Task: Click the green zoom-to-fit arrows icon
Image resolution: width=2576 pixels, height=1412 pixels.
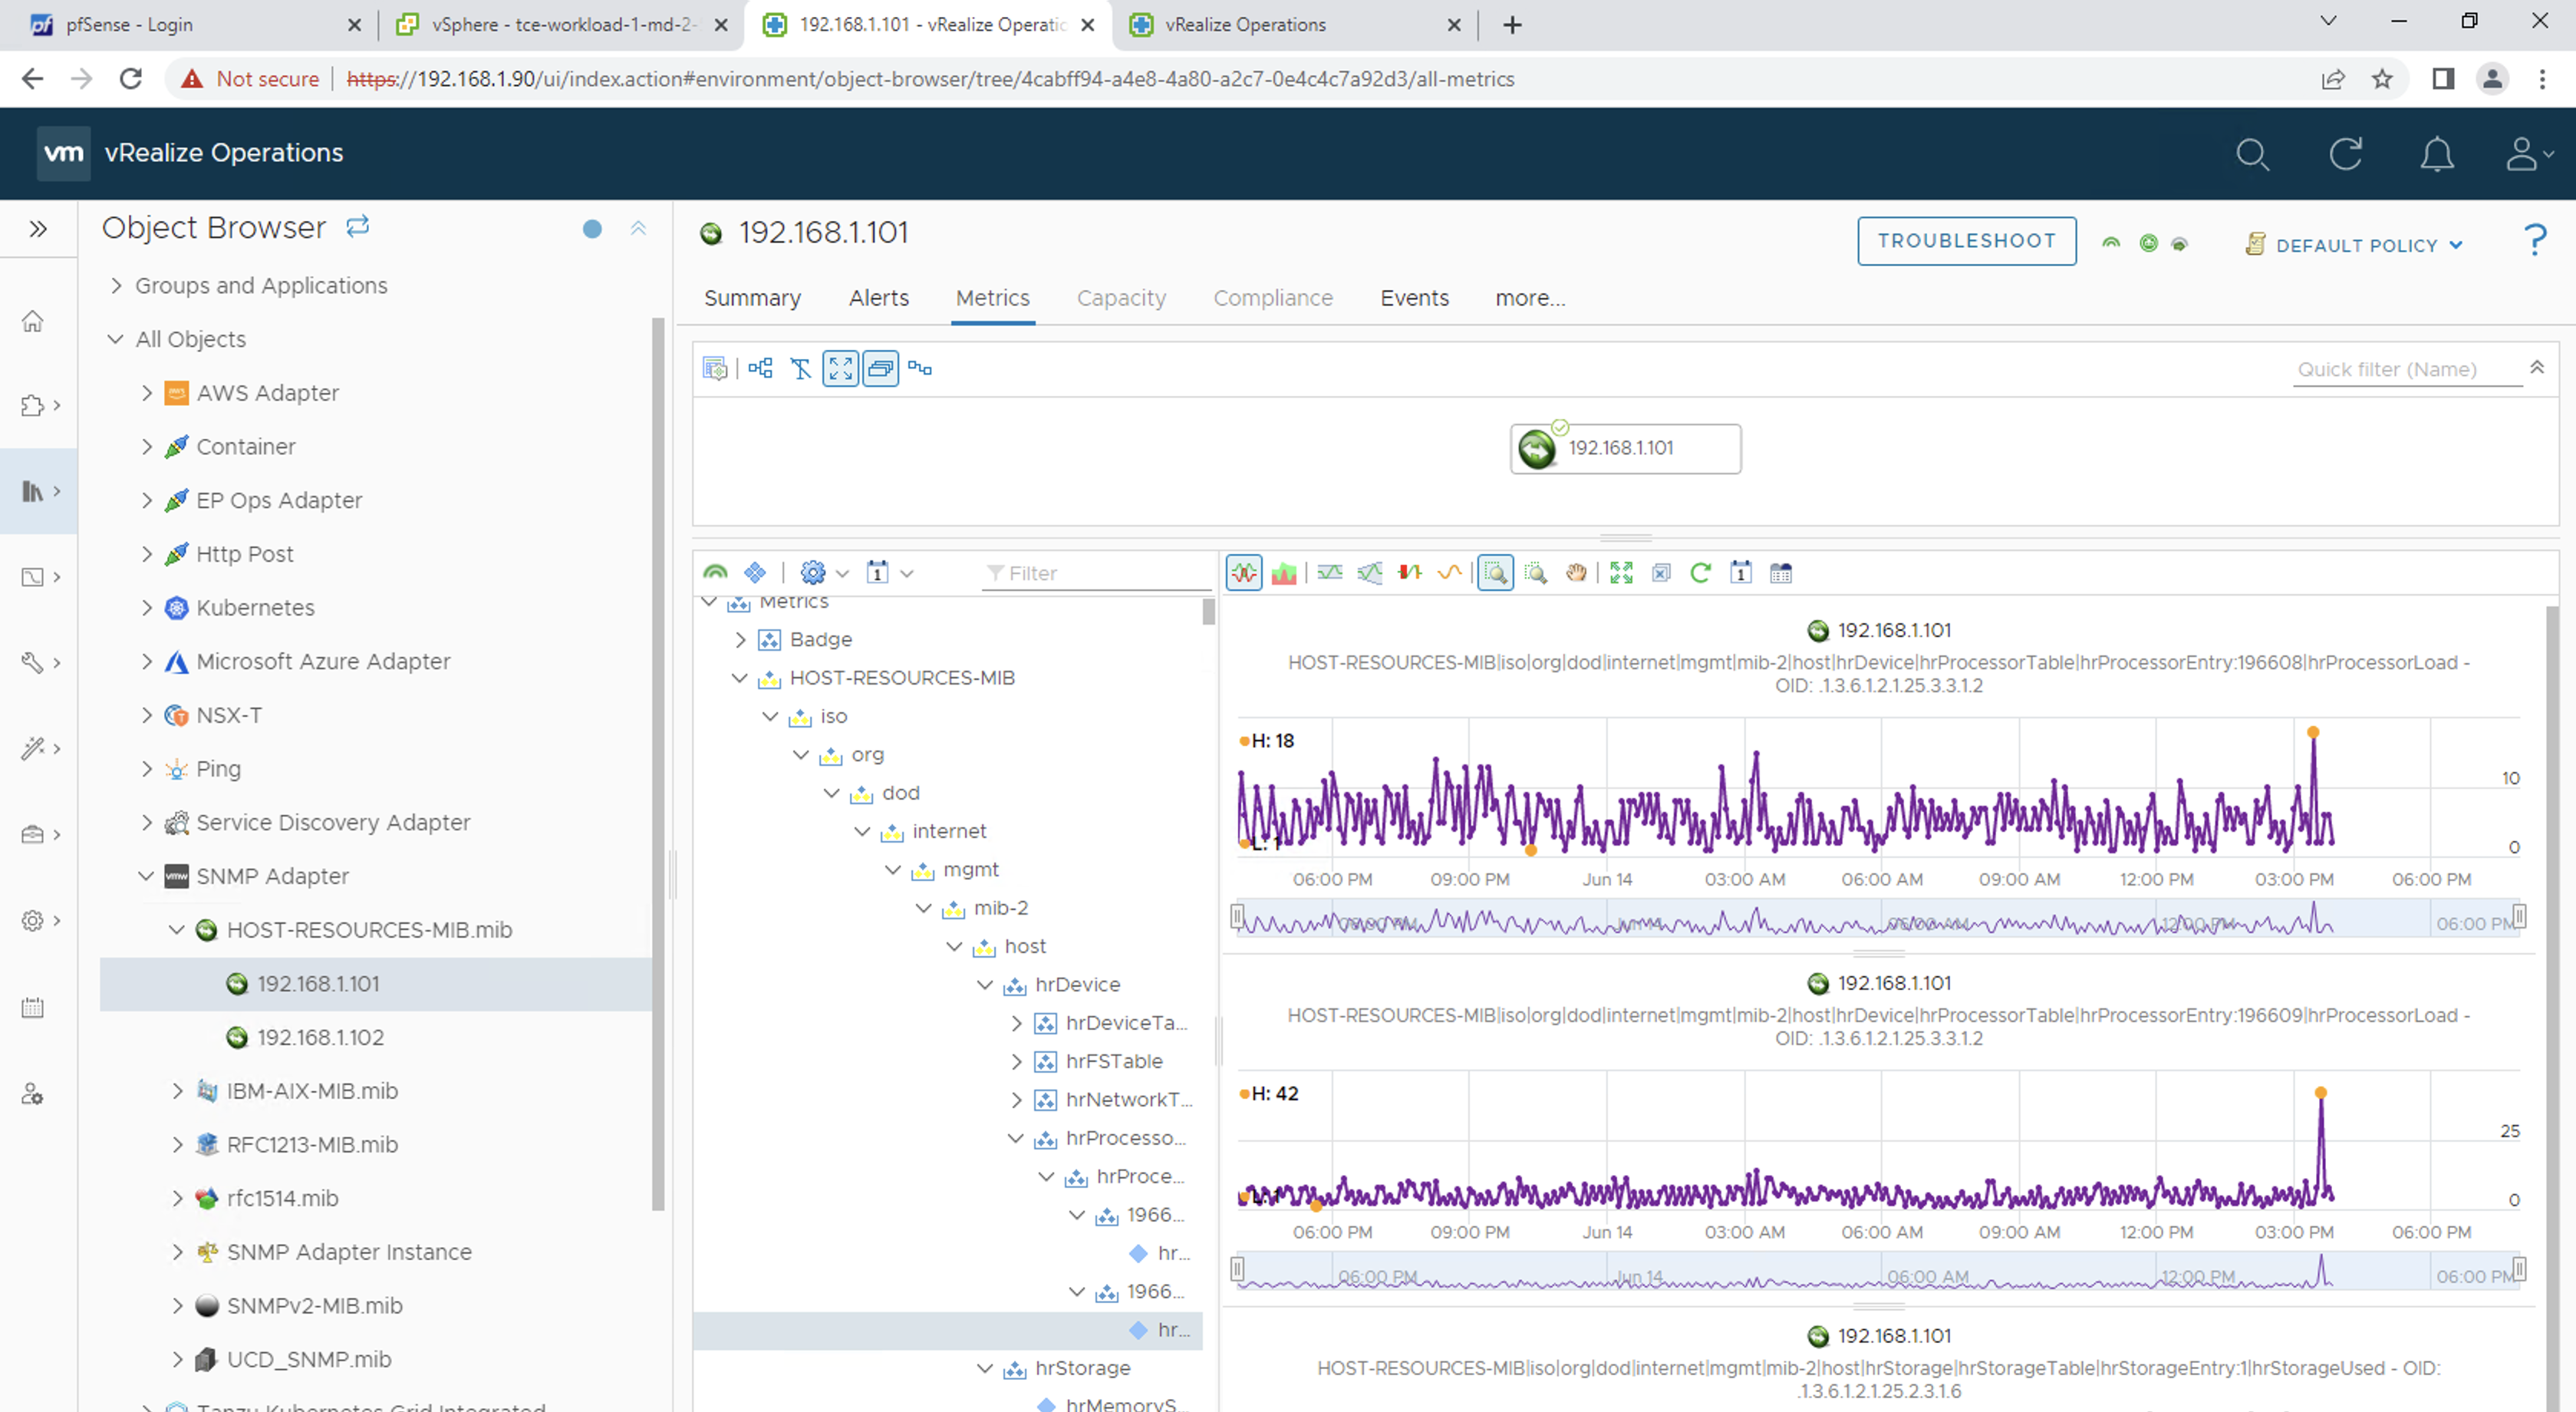Action: tap(1621, 573)
